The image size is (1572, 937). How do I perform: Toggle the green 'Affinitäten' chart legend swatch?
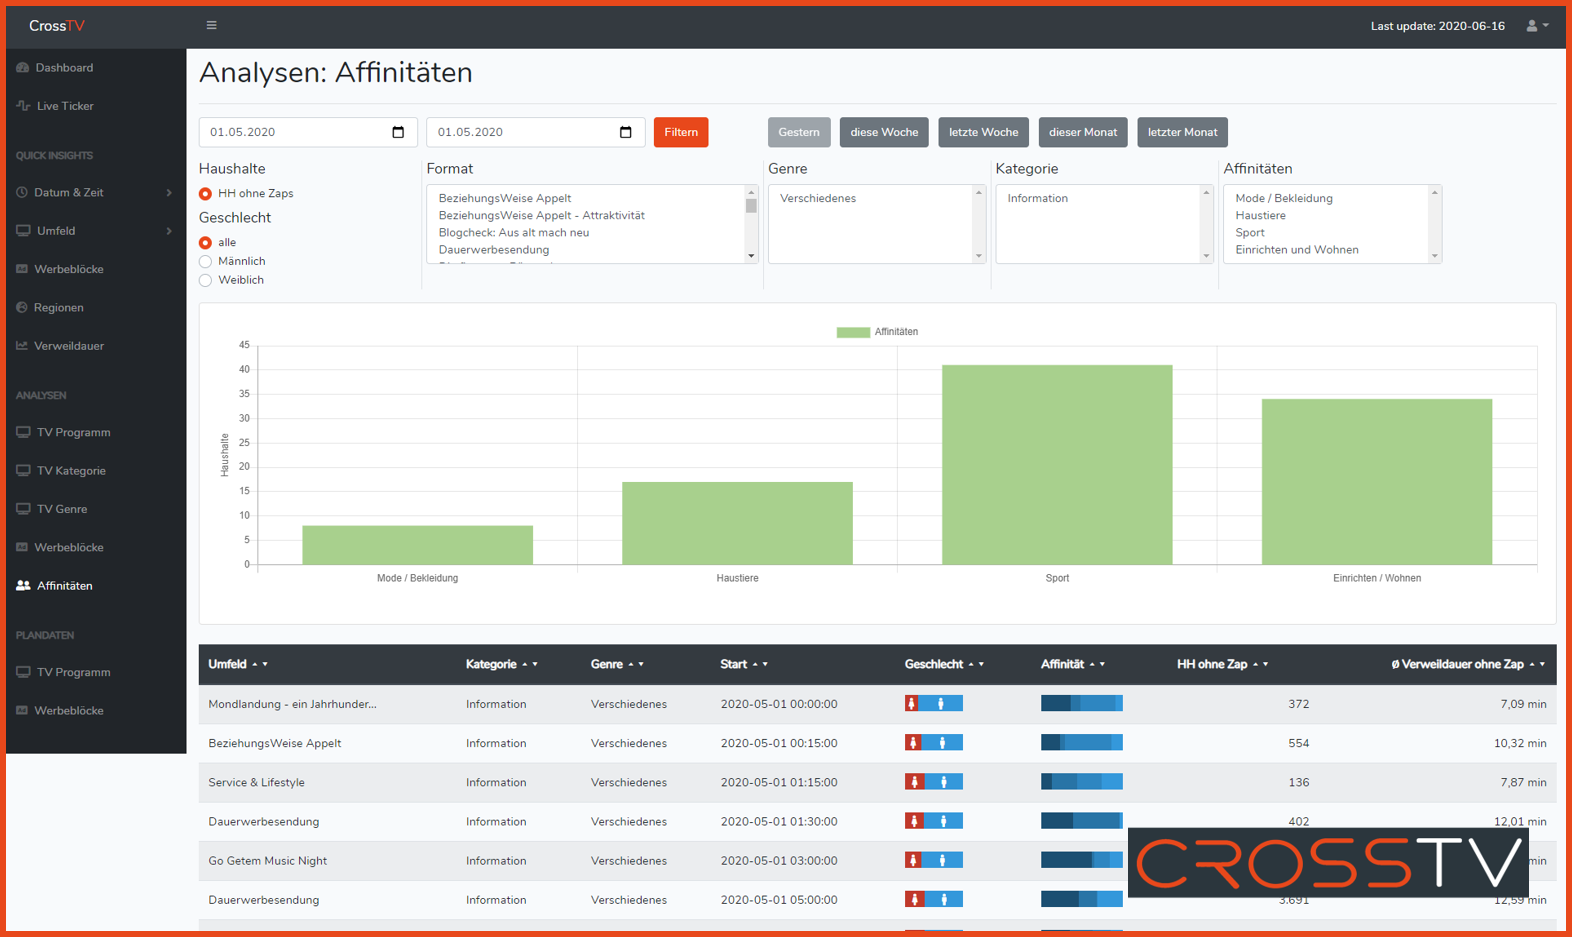(x=853, y=332)
